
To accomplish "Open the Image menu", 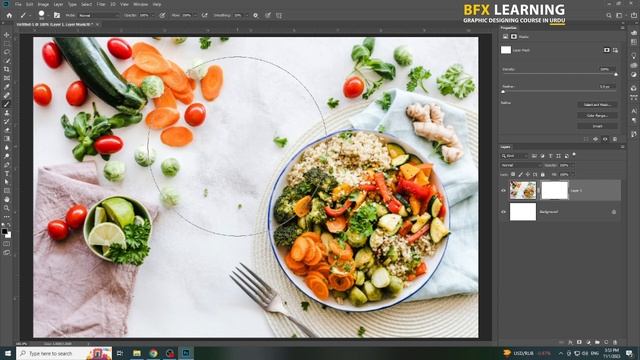I will [x=43, y=4].
